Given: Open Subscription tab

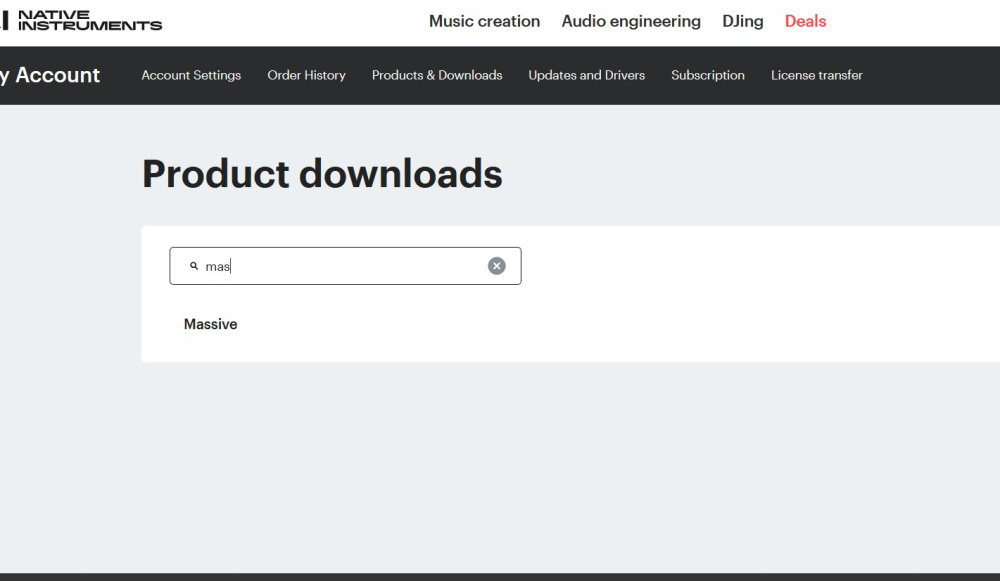Looking at the screenshot, I should click(707, 75).
